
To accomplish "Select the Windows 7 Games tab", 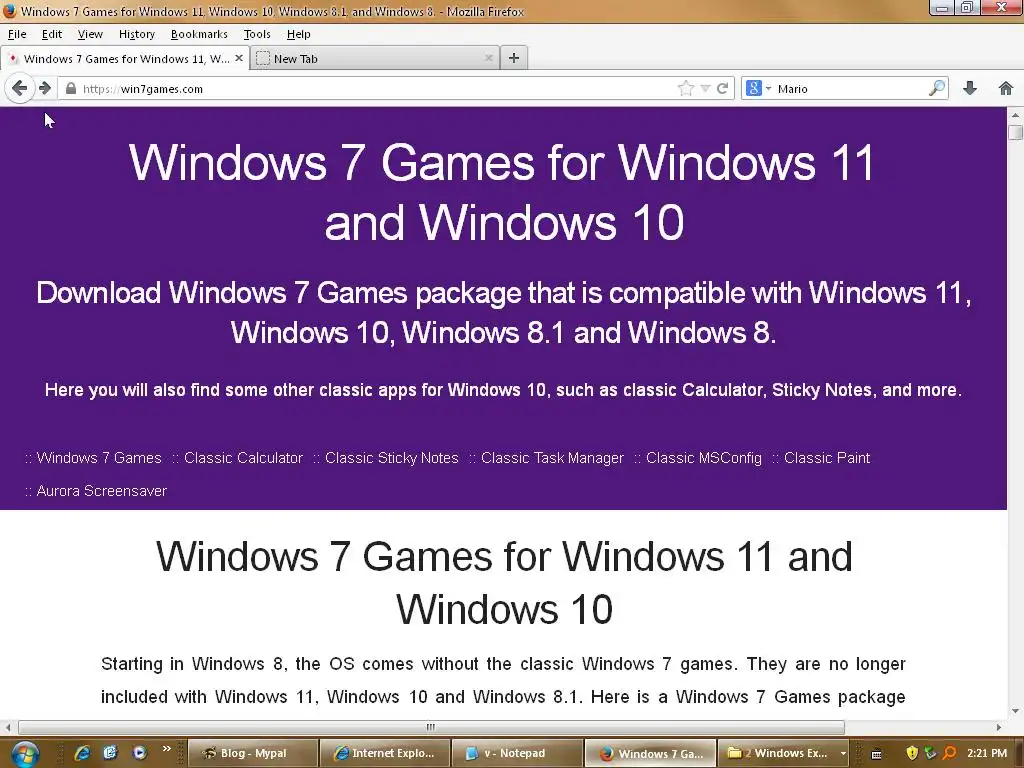I will [x=124, y=59].
